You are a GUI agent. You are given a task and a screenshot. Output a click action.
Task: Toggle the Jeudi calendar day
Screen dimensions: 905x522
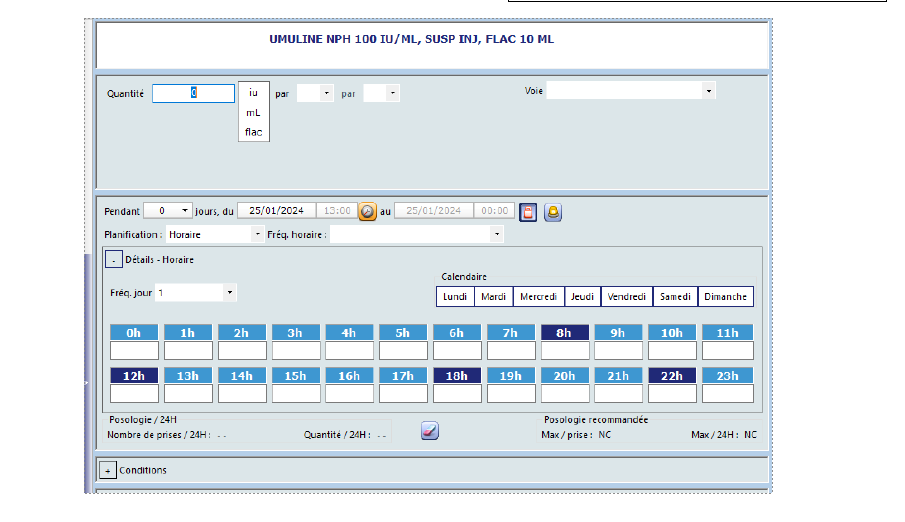click(x=582, y=296)
